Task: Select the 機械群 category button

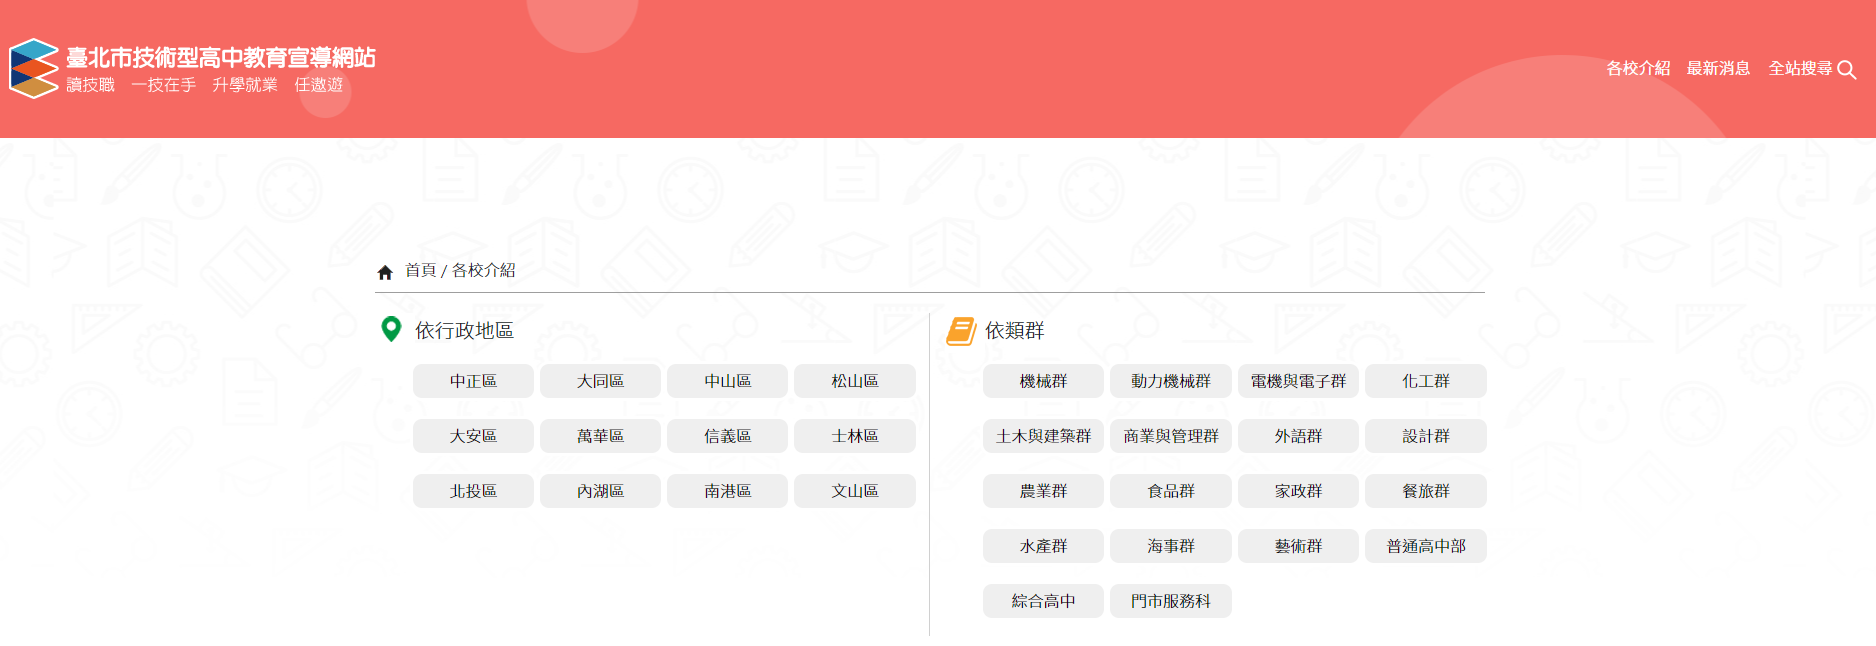Action: coord(1043,381)
